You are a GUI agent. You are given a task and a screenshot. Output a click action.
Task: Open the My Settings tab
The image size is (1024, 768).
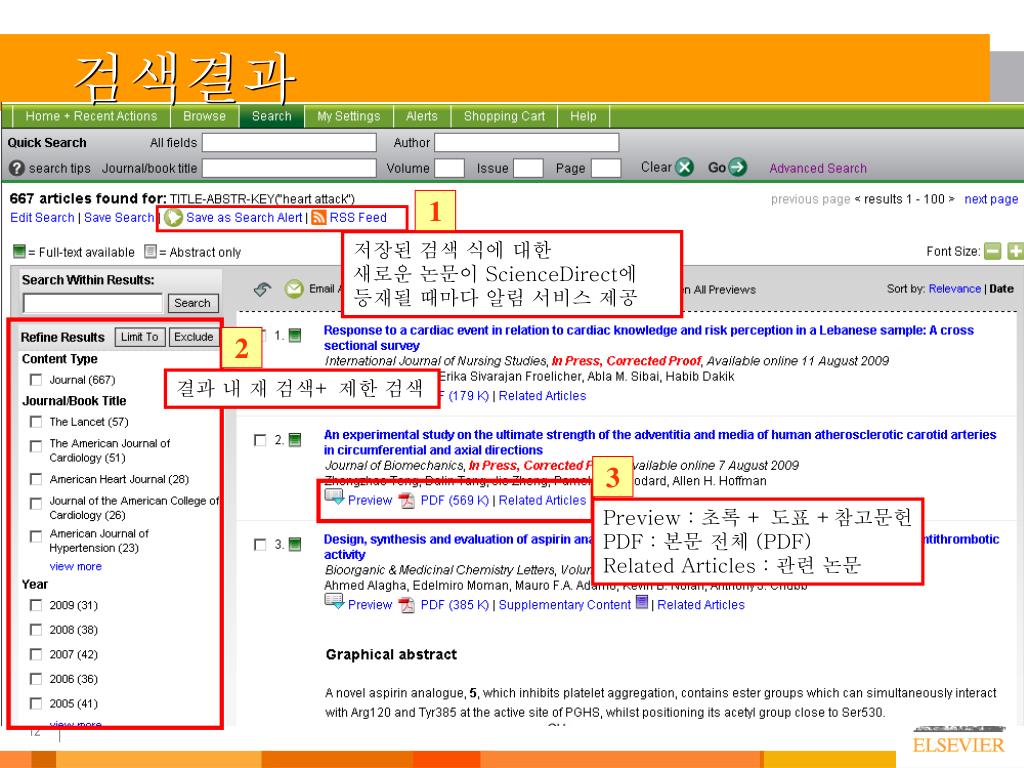[x=349, y=116]
